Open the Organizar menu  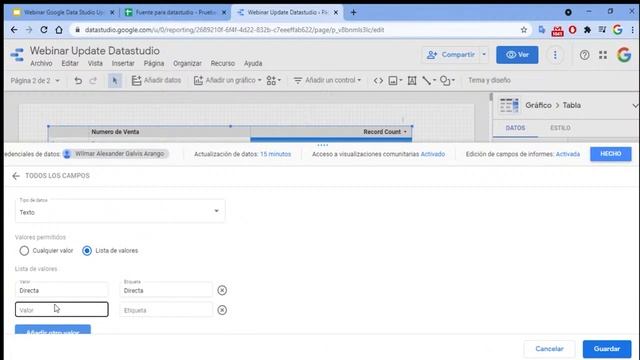tap(187, 64)
